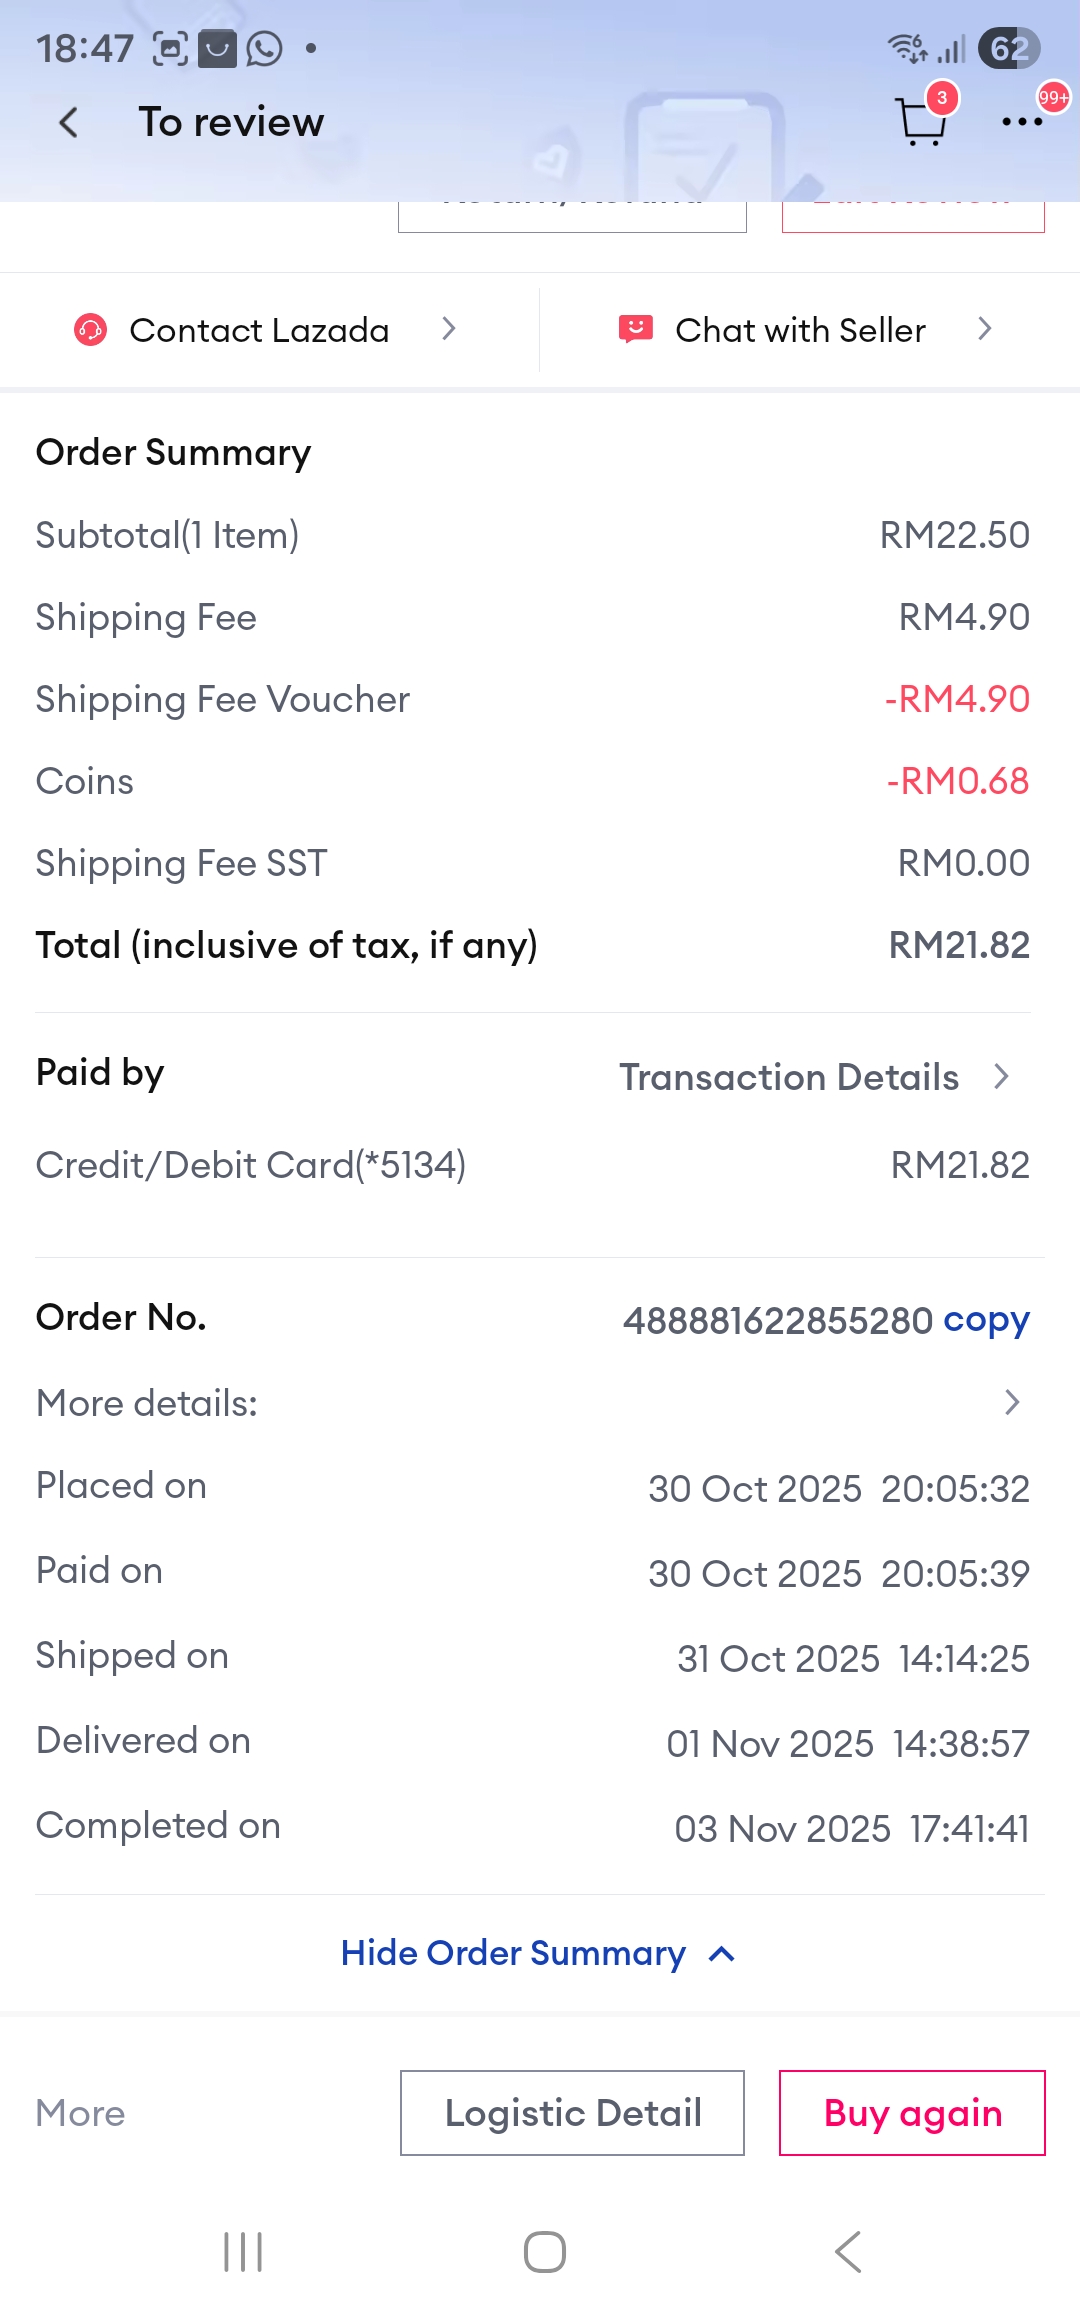This screenshot has height=2316, width=1080.
Task: Tap the order number 488881622855280
Action: click(x=777, y=1321)
